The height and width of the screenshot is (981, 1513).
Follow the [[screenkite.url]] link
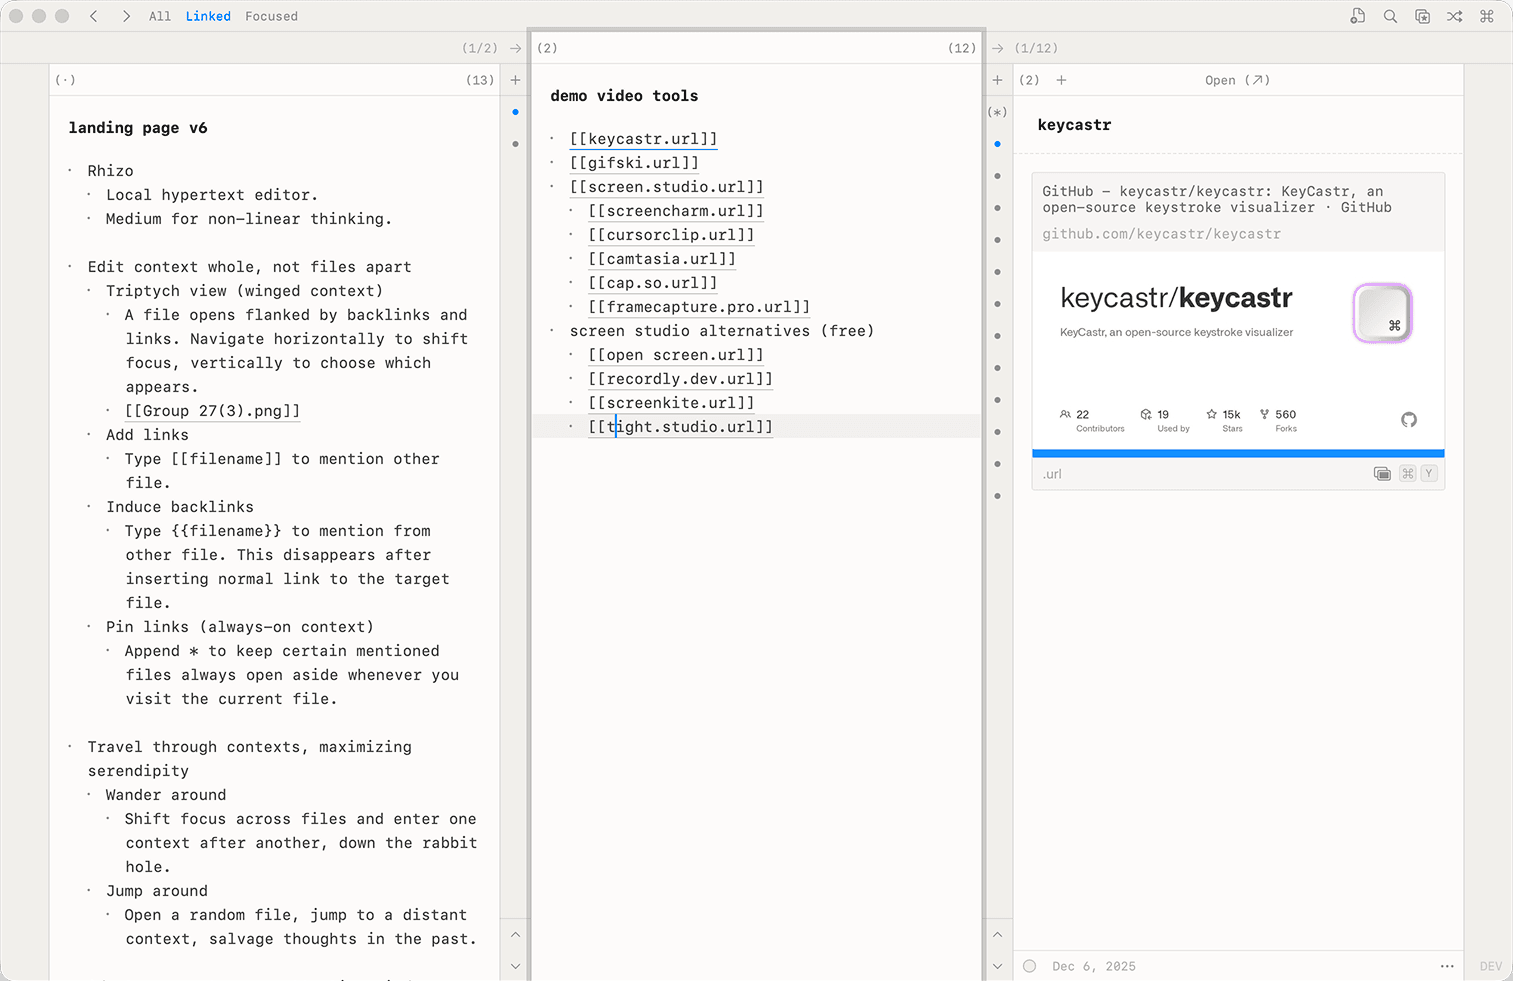pos(671,403)
